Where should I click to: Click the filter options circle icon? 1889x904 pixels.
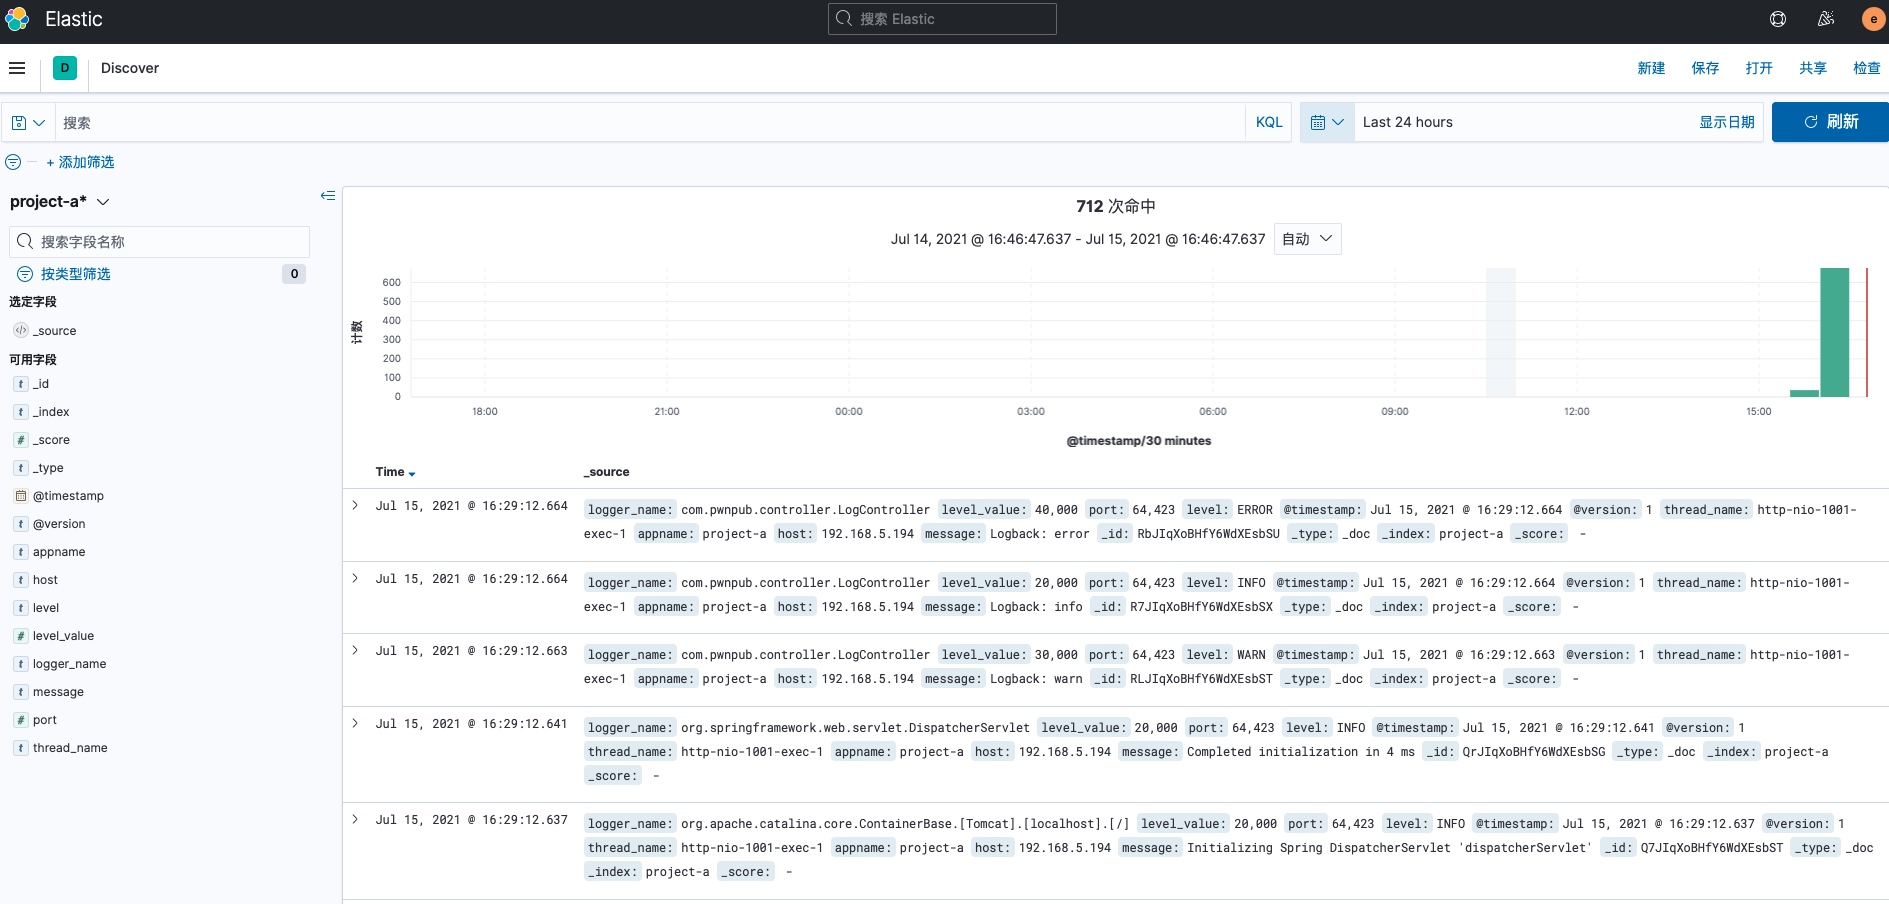point(13,162)
